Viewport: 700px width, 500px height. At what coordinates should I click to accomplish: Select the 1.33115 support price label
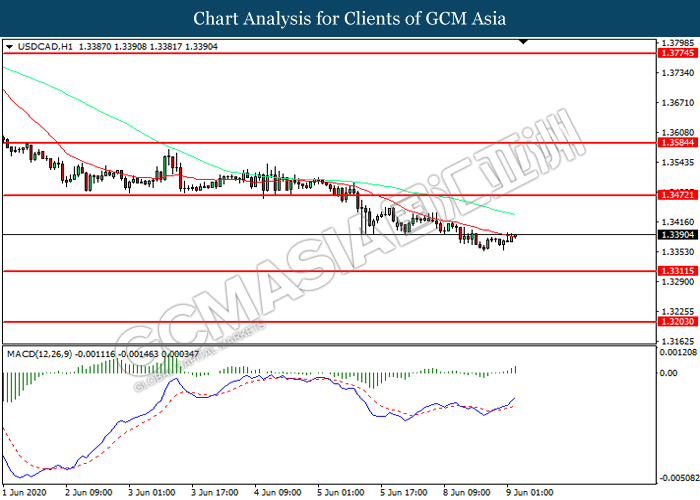click(x=677, y=271)
